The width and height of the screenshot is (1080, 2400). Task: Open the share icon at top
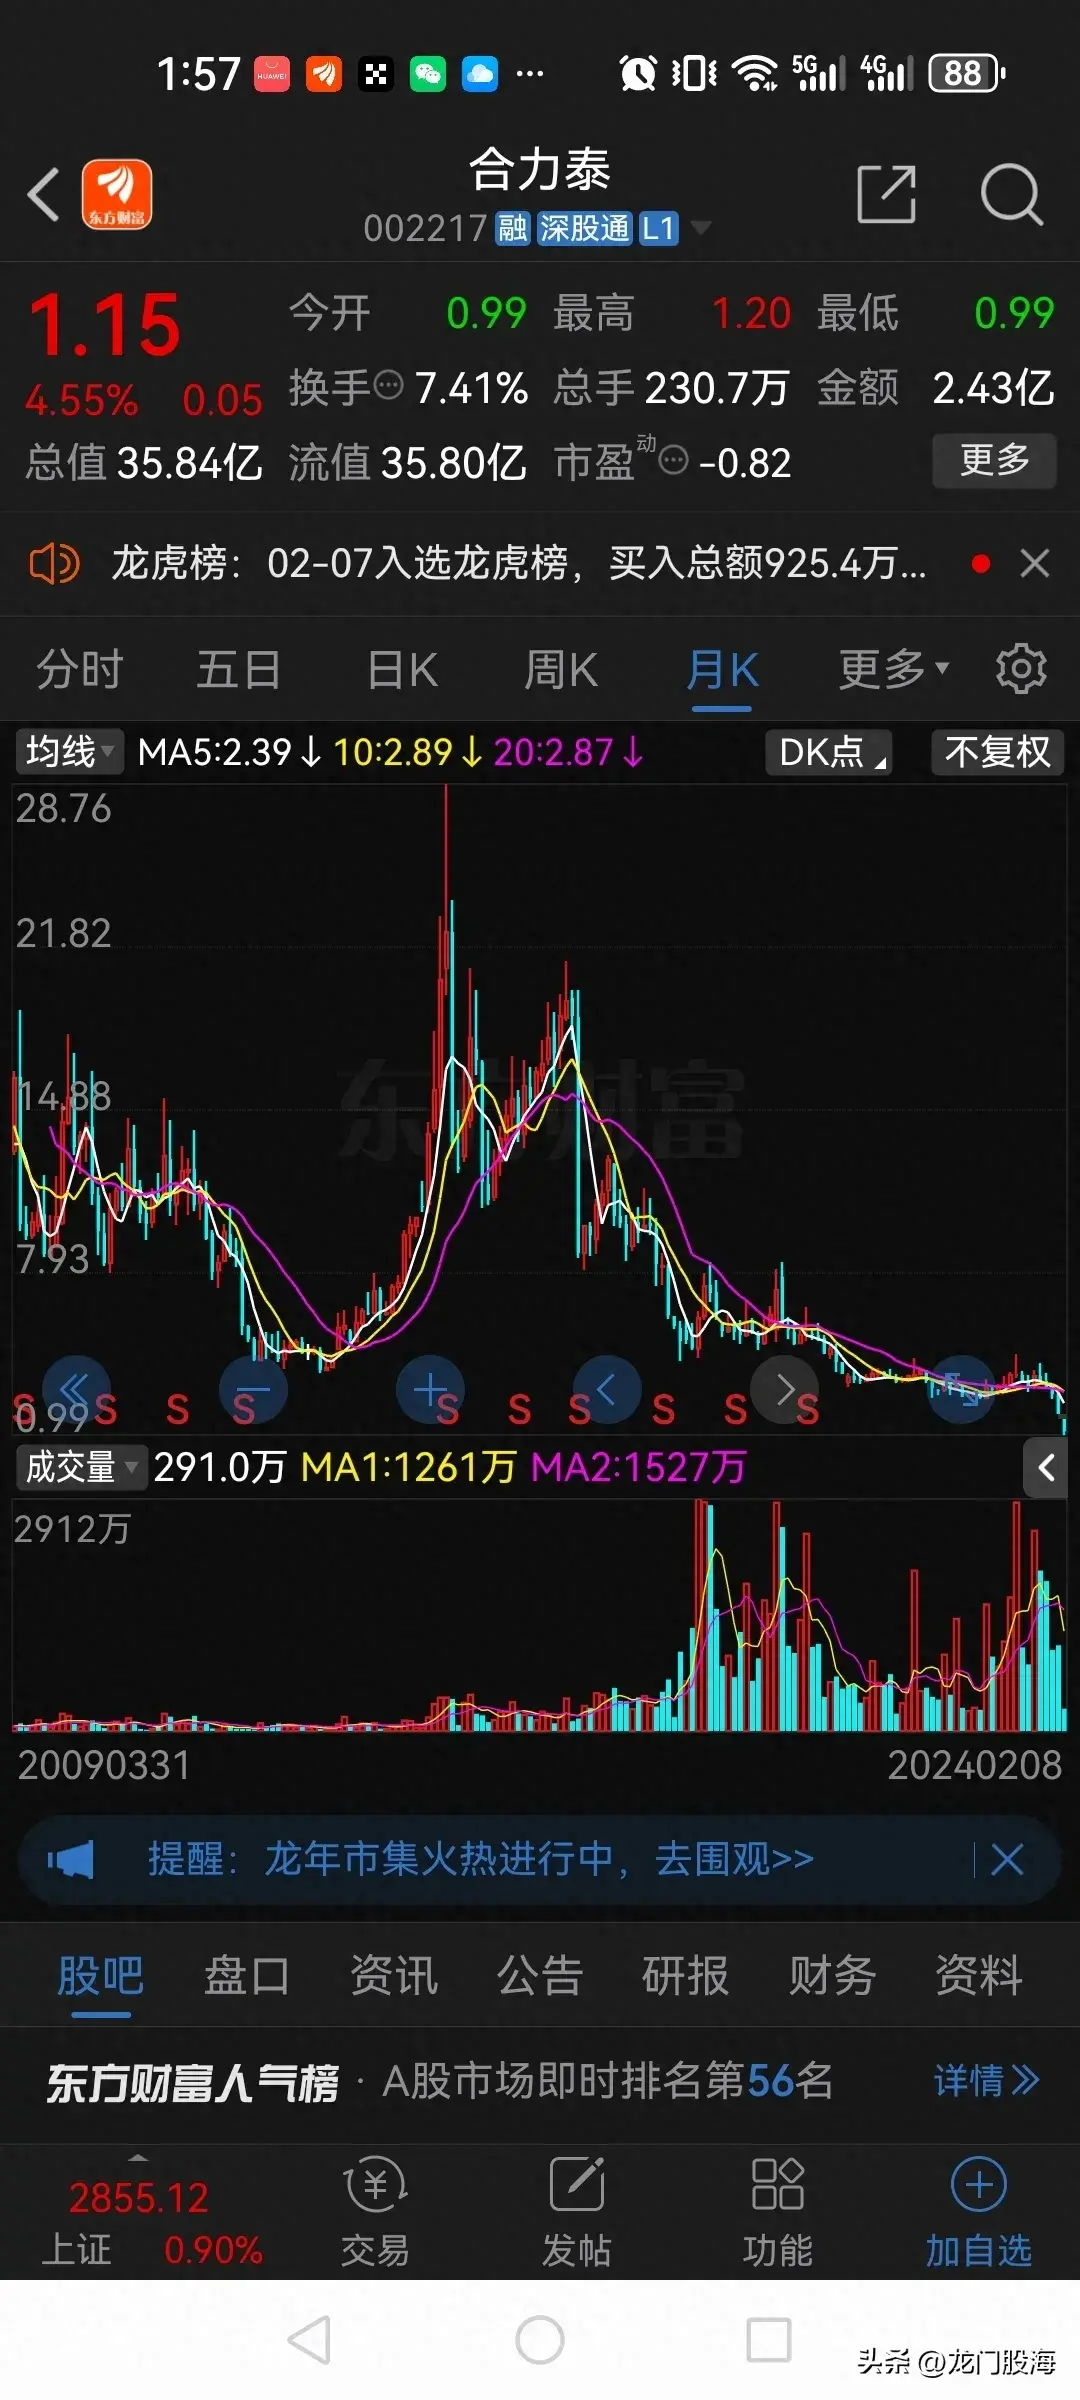point(886,194)
